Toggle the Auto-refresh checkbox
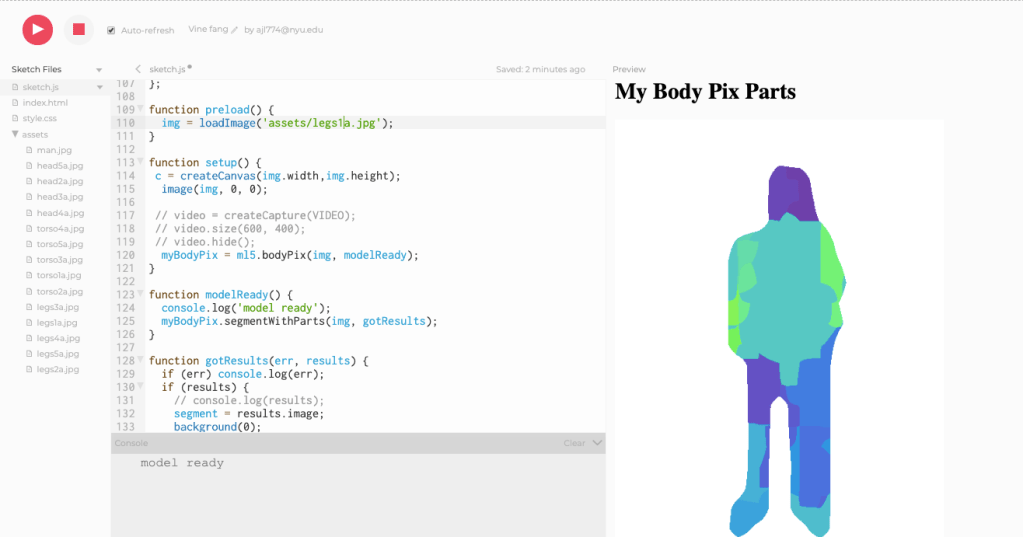The width and height of the screenshot is (1023, 537). [x=111, y=30]
